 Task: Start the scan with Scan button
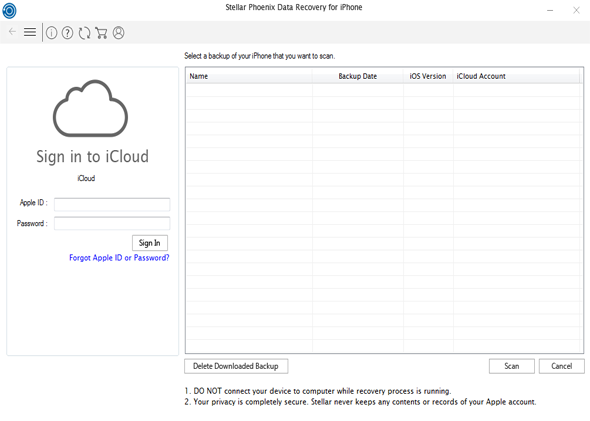(x=512, y=366)
